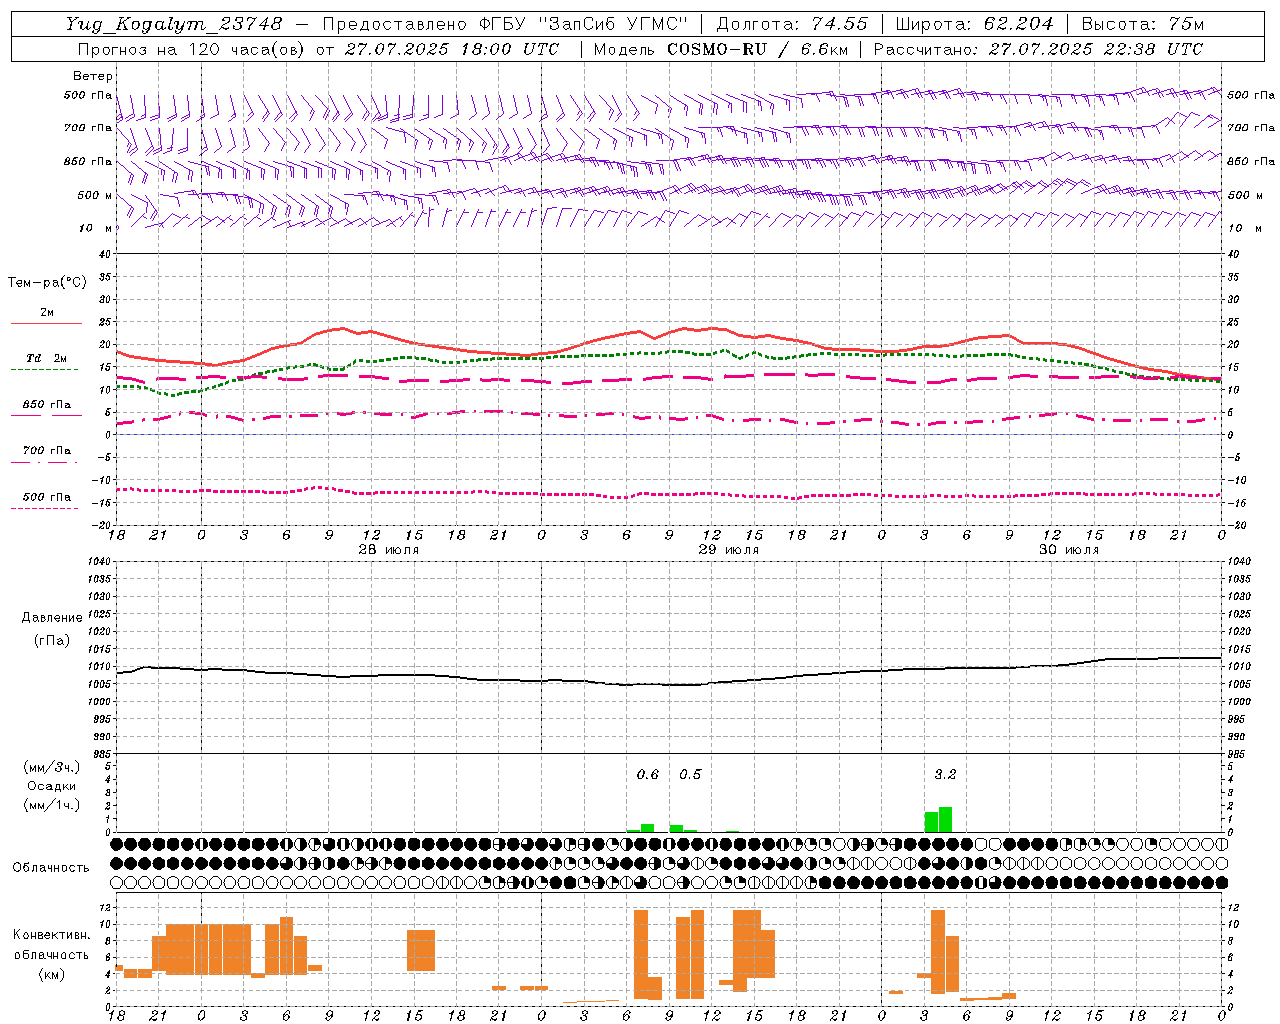This screenshot has height=1024, width=1280.
Task: Click the left 10 м wind level label
Action: coord(95,228)
